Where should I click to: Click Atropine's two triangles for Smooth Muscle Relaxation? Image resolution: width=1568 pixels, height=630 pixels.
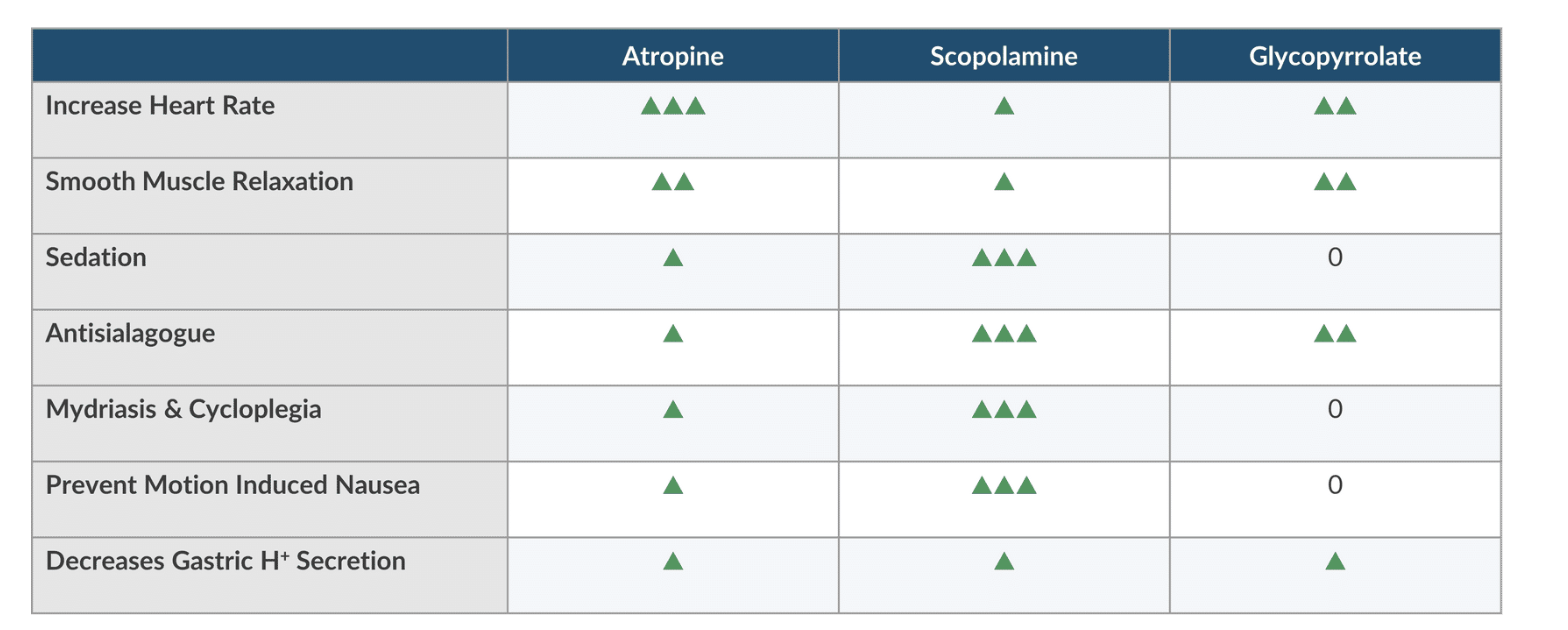pyautogui.click(x=673, y=182)
